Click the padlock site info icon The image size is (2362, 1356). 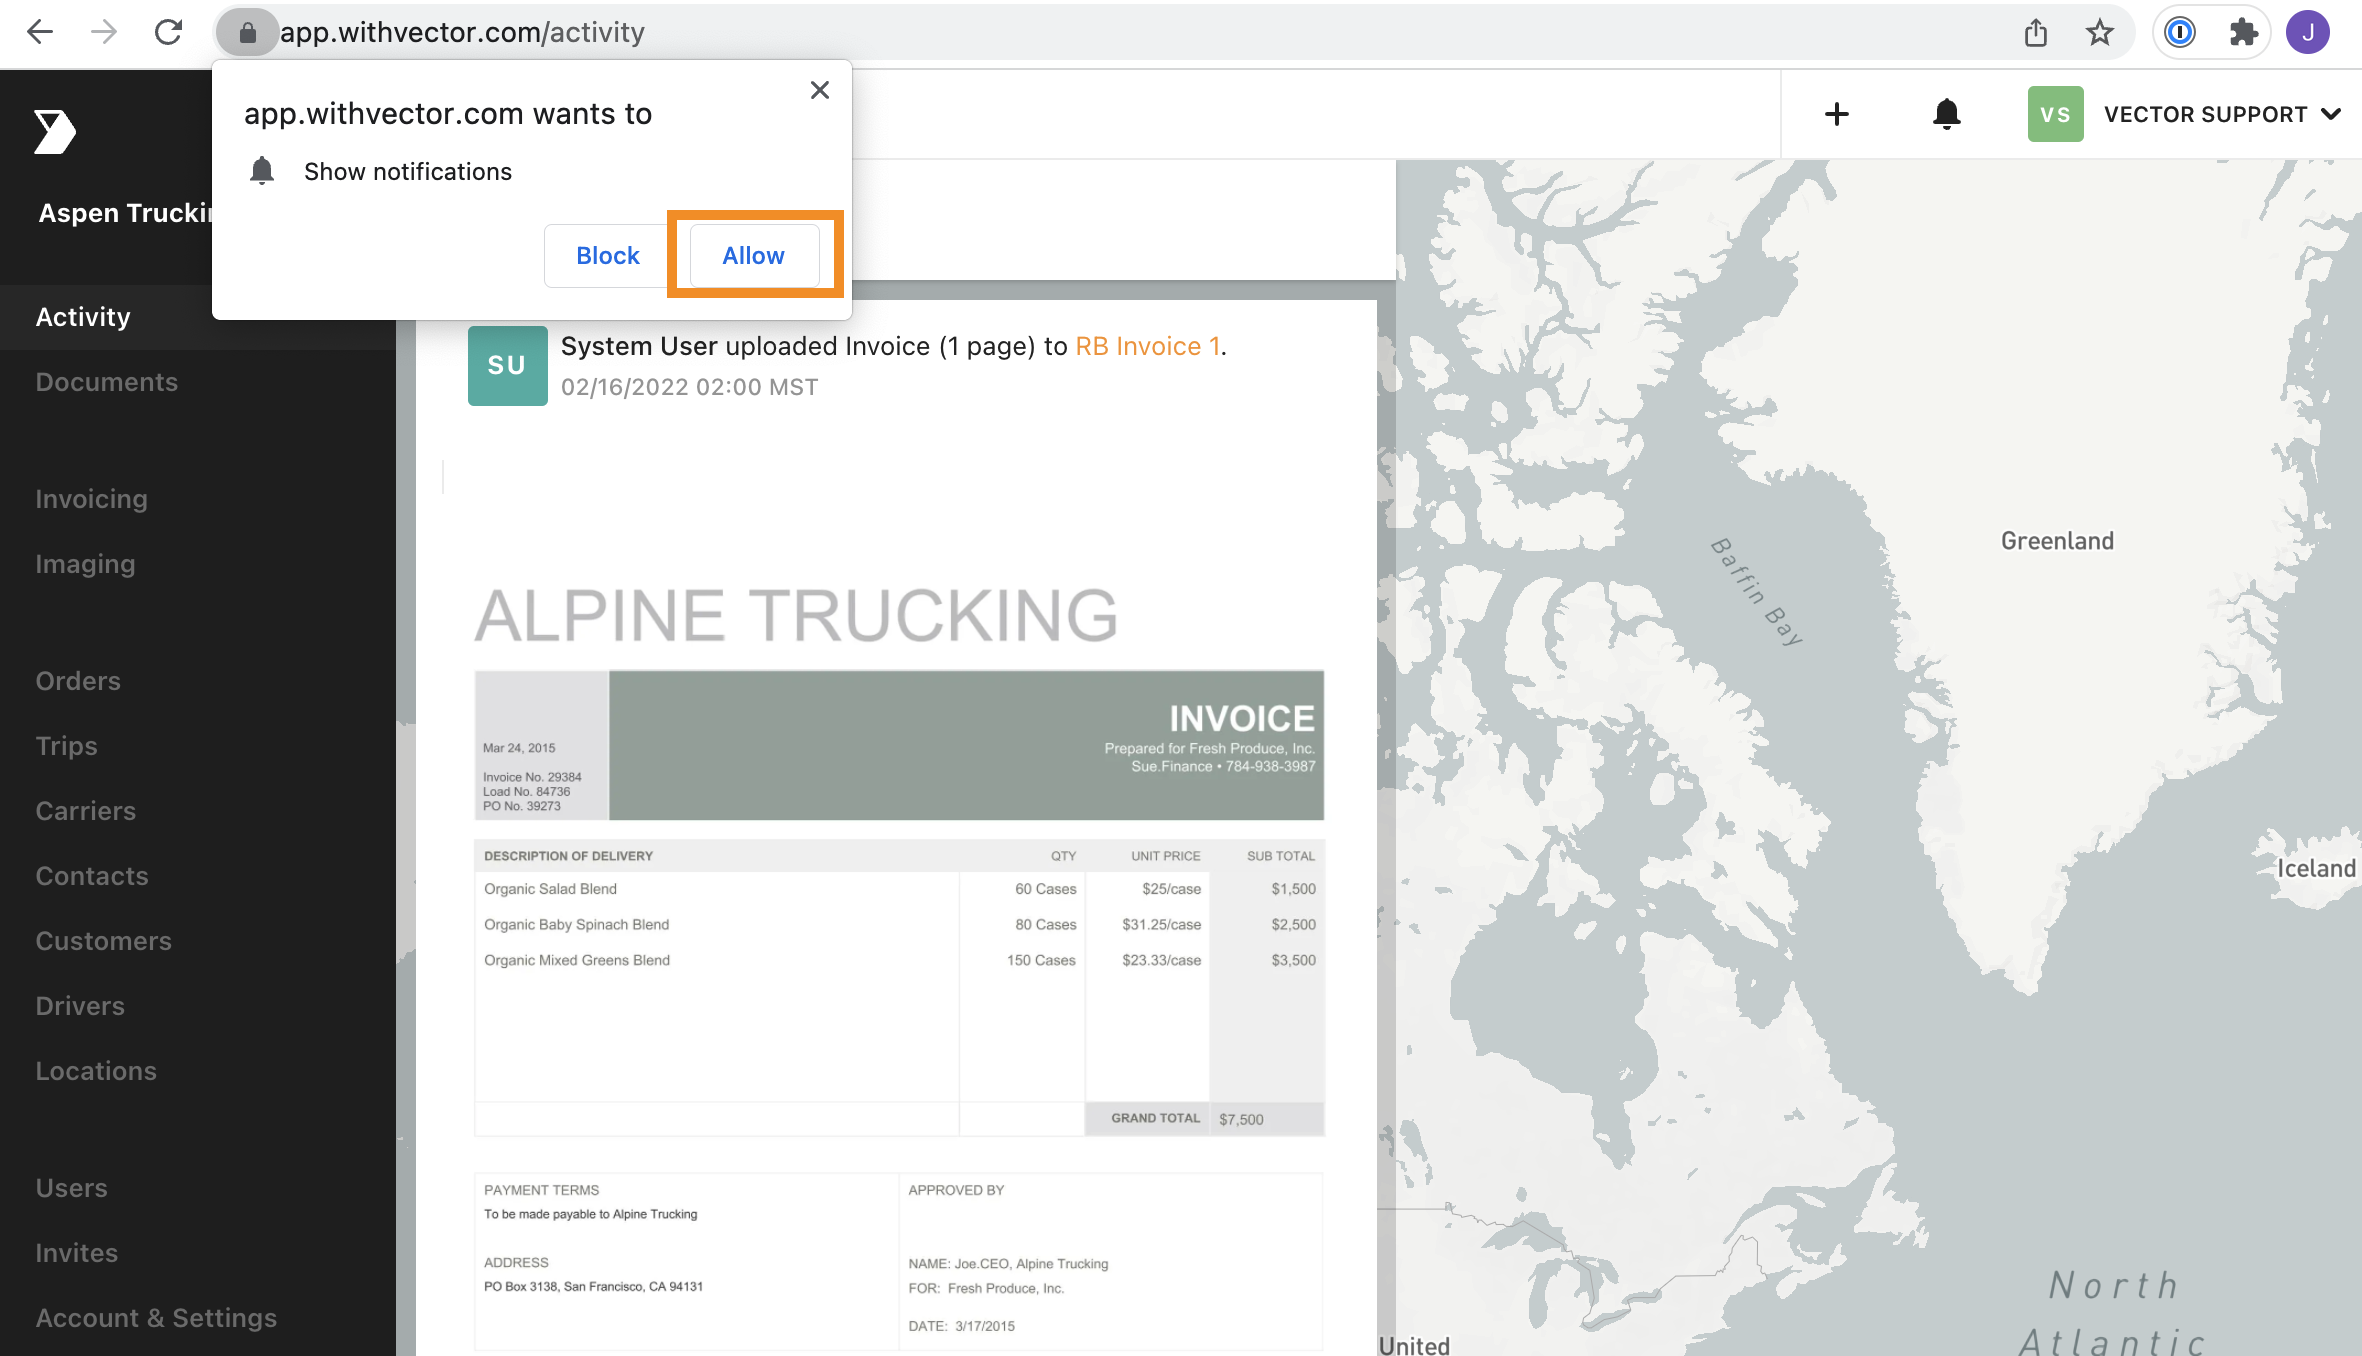(x=247, y=33)
